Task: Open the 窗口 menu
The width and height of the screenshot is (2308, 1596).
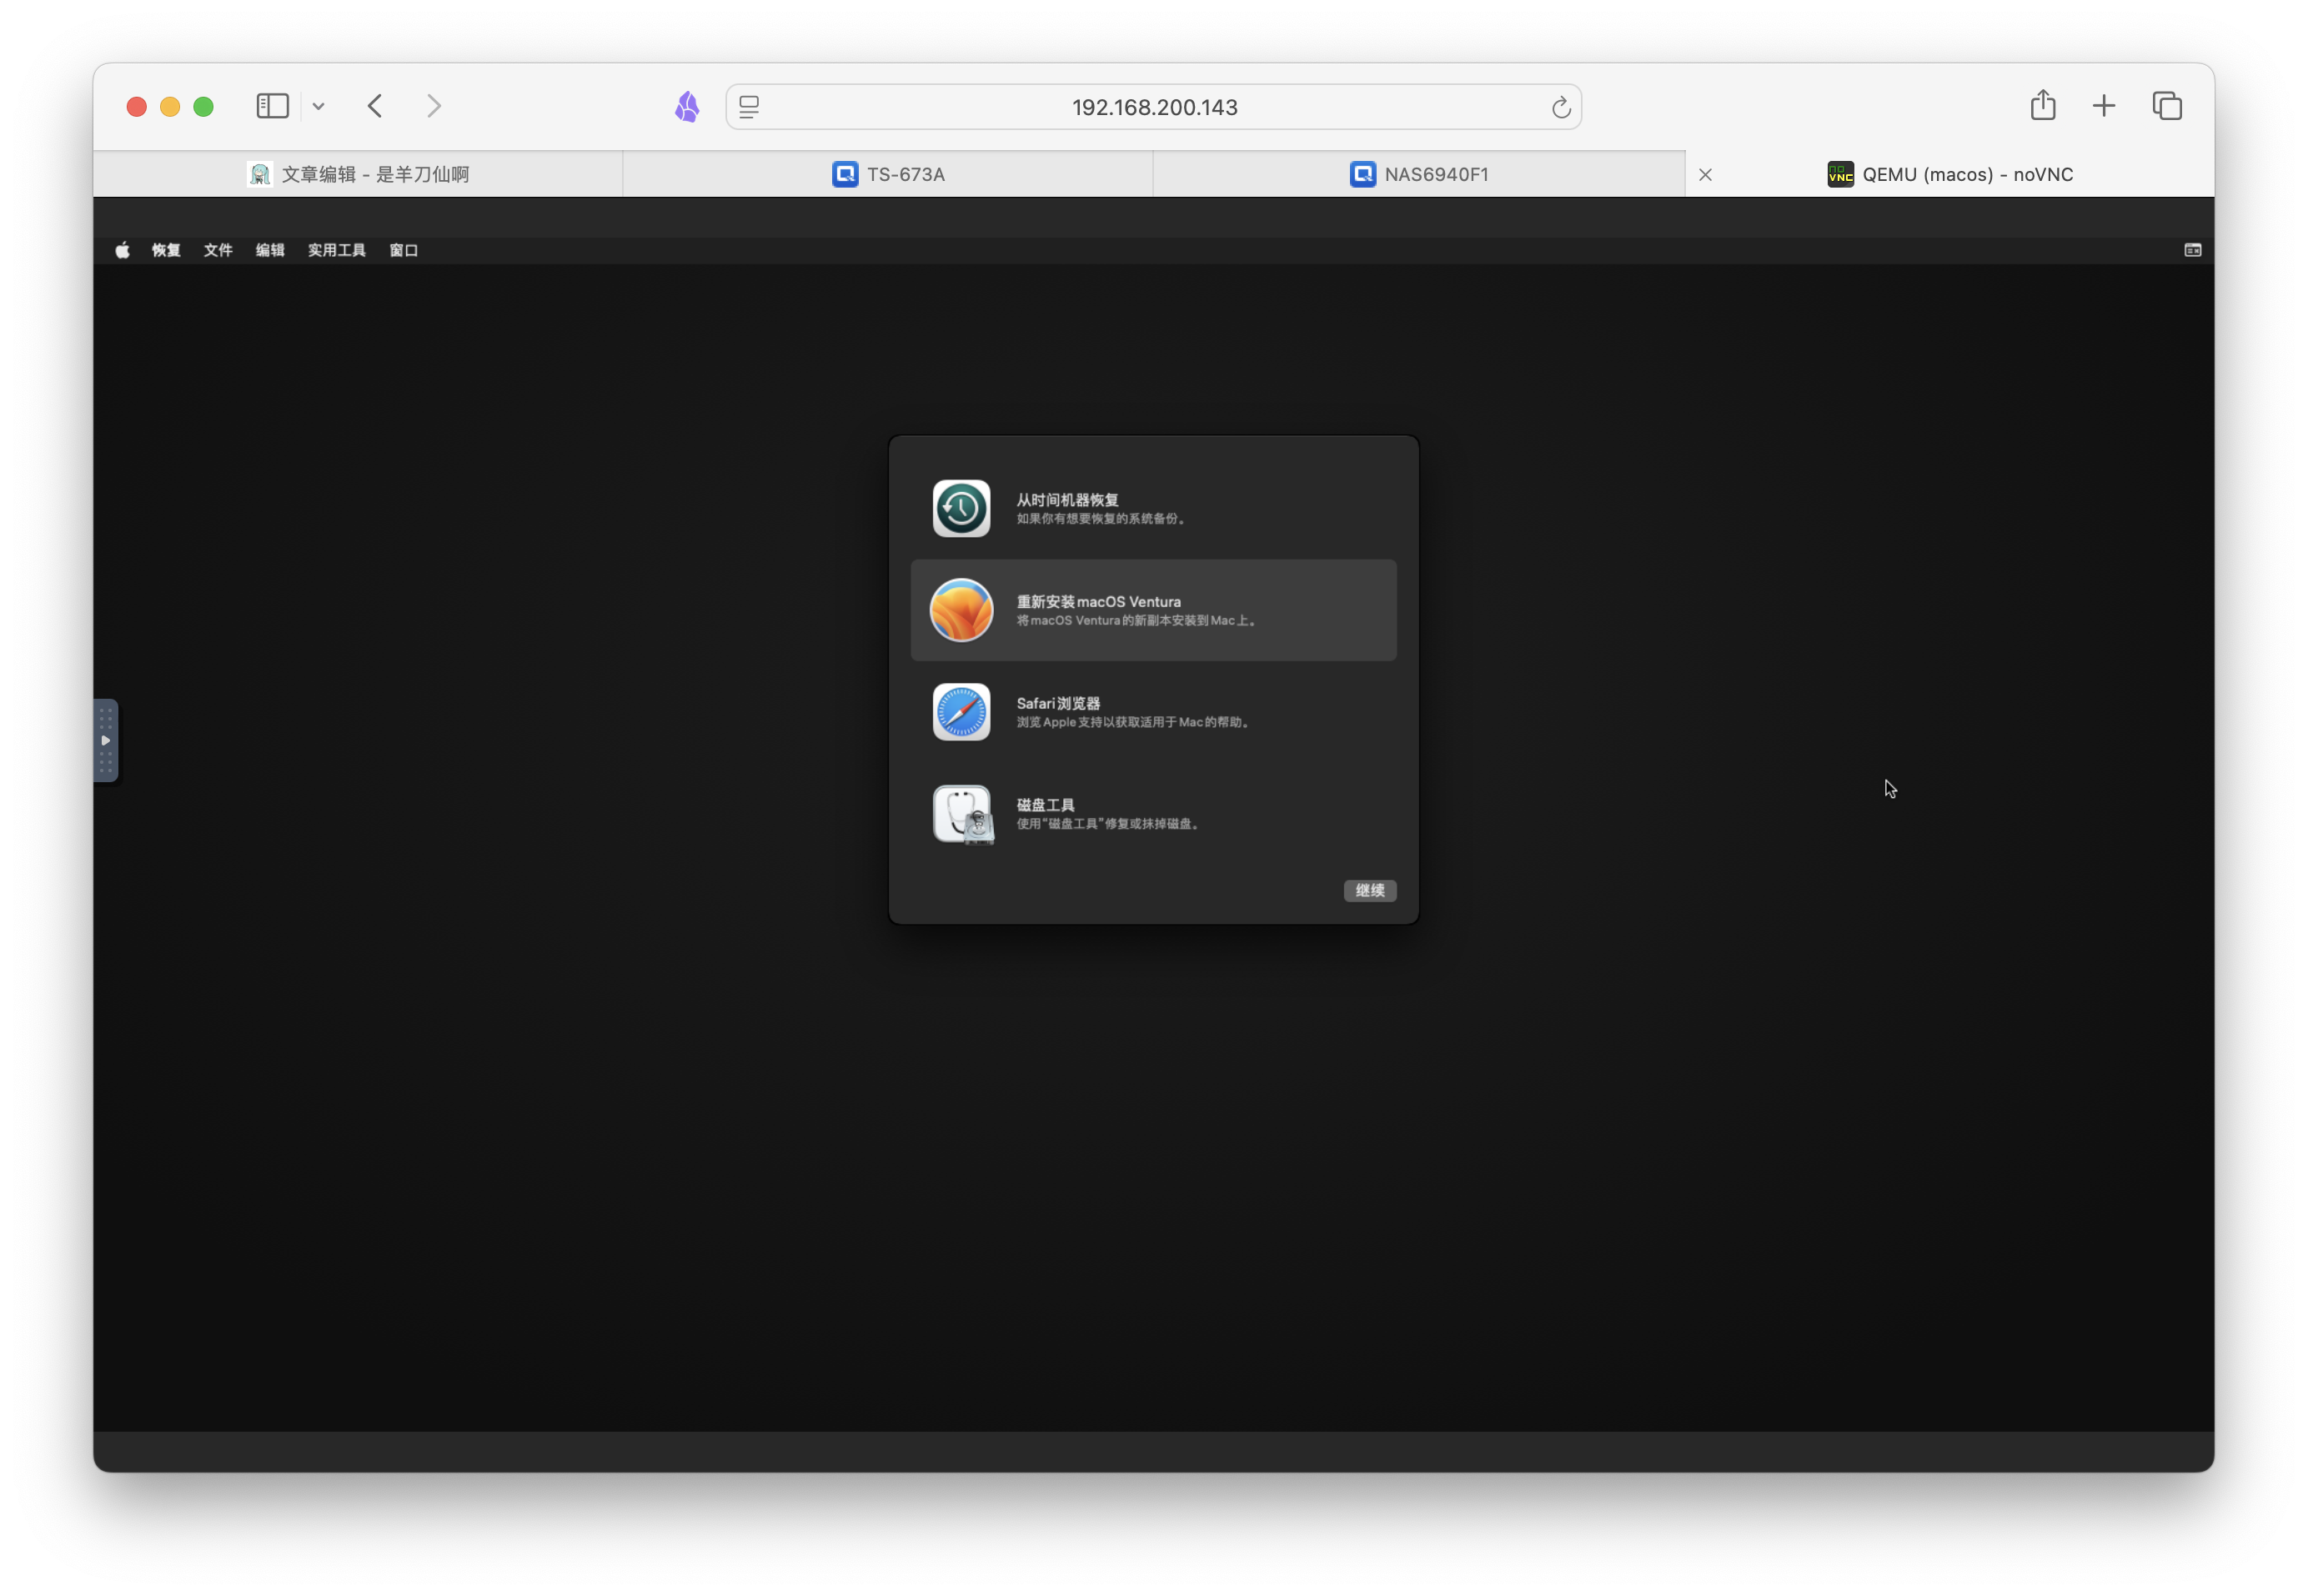Action: [404, 250]
